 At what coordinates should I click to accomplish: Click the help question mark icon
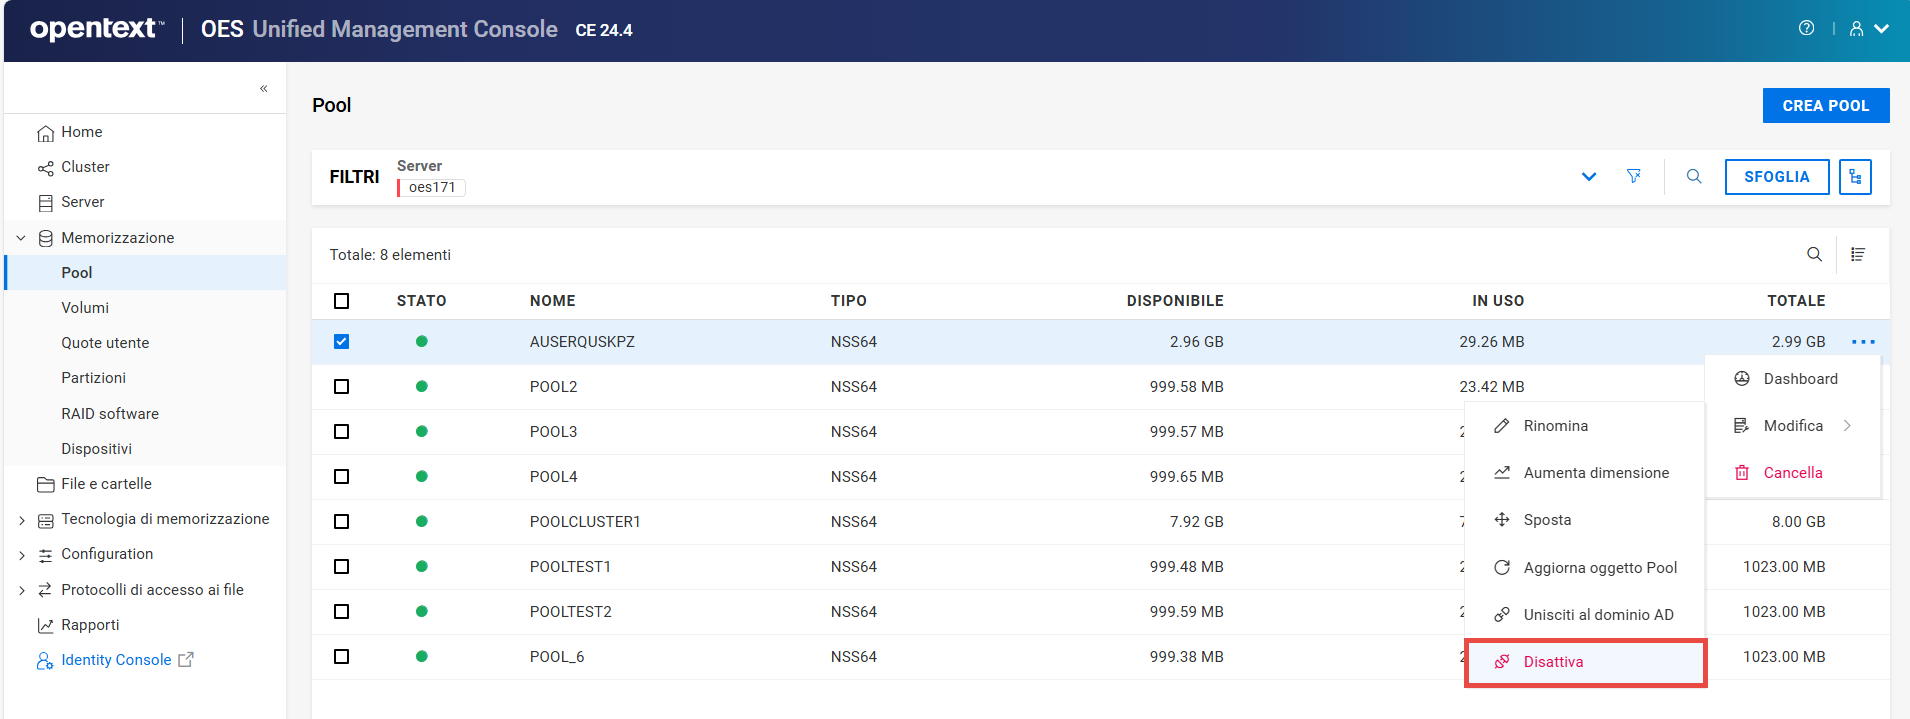(x=1806, y=28)
